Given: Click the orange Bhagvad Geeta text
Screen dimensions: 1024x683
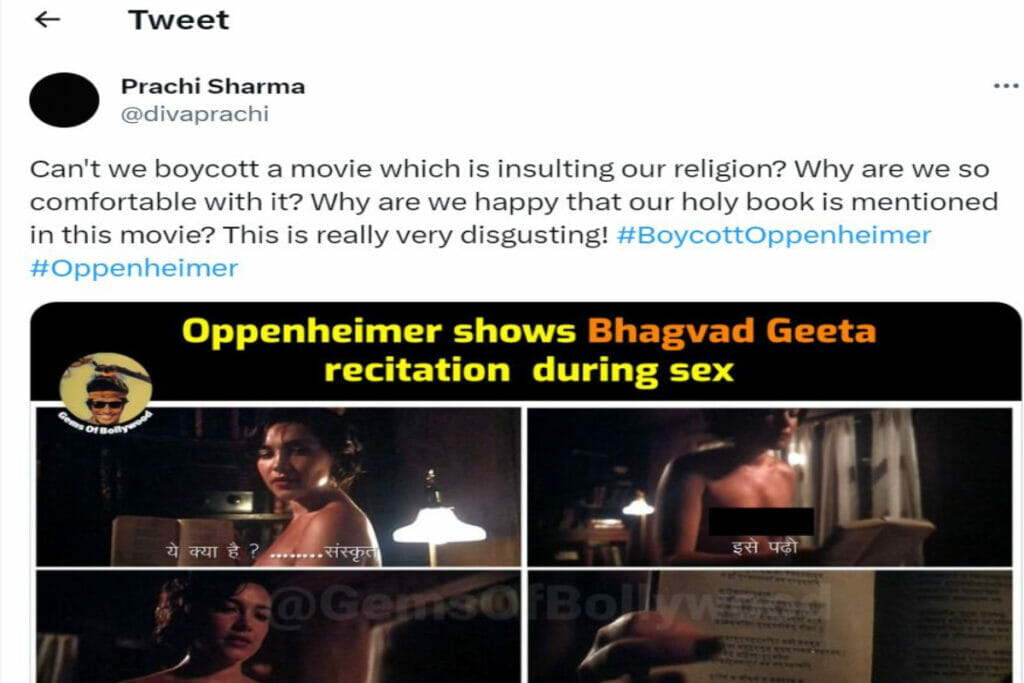Looking at the screenshot, I should [x=732, y=330].
